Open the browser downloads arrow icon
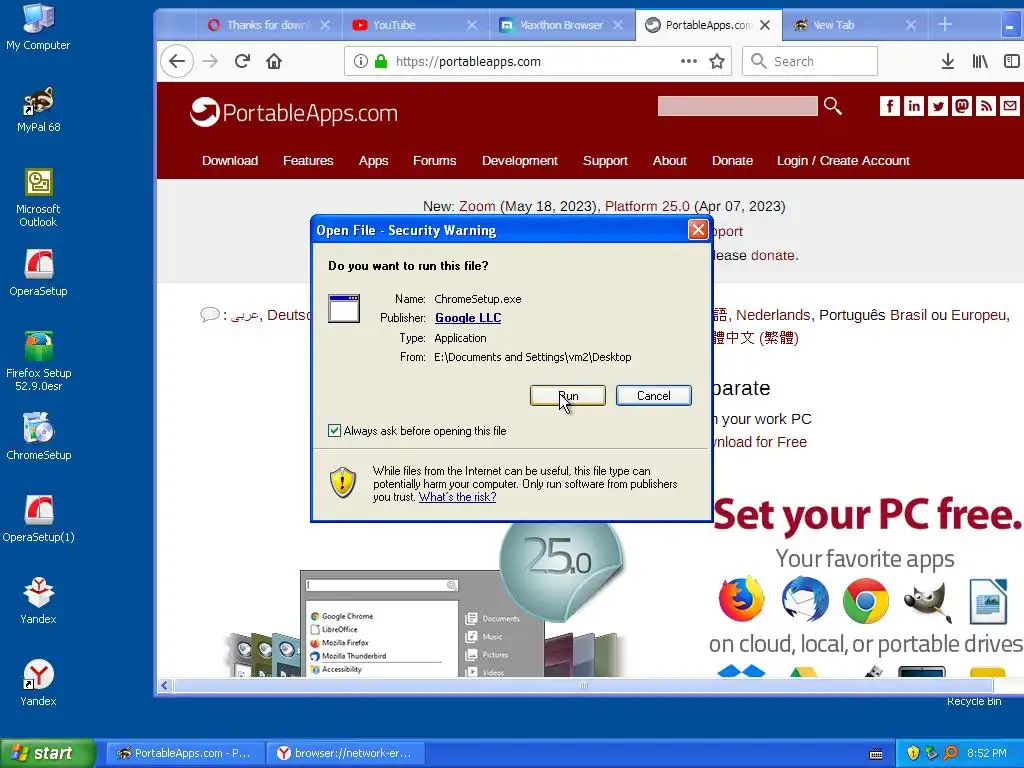 coord(948,61)
